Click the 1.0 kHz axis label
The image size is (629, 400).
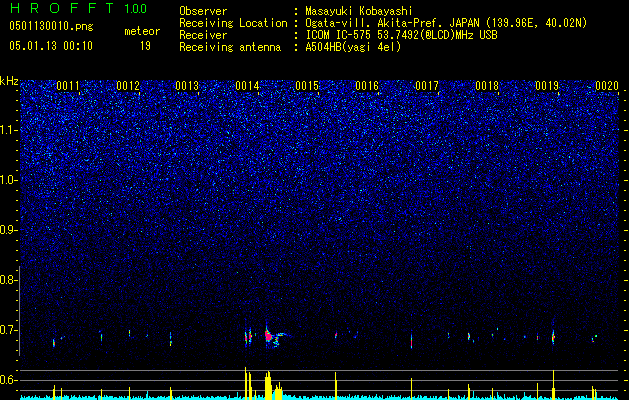tap(7, 180)
